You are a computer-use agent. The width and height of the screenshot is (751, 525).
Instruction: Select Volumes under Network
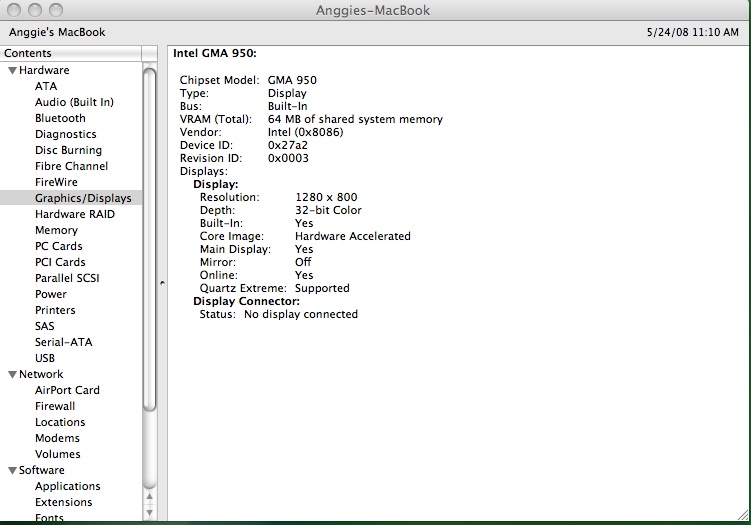tap(57, 454)
